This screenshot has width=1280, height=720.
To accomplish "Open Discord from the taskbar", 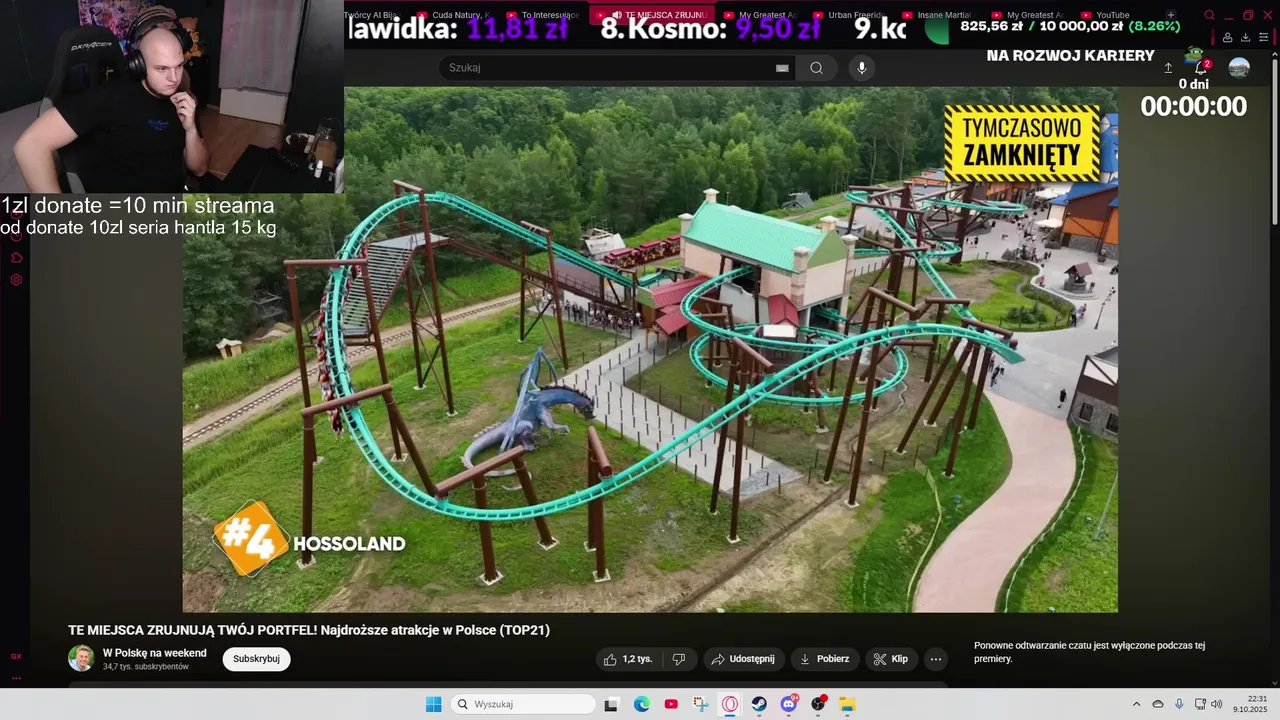I will (x=789, y=704).
